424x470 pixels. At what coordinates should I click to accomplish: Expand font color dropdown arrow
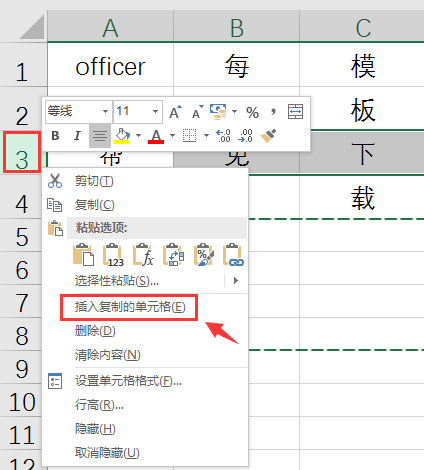click(172, 136)
